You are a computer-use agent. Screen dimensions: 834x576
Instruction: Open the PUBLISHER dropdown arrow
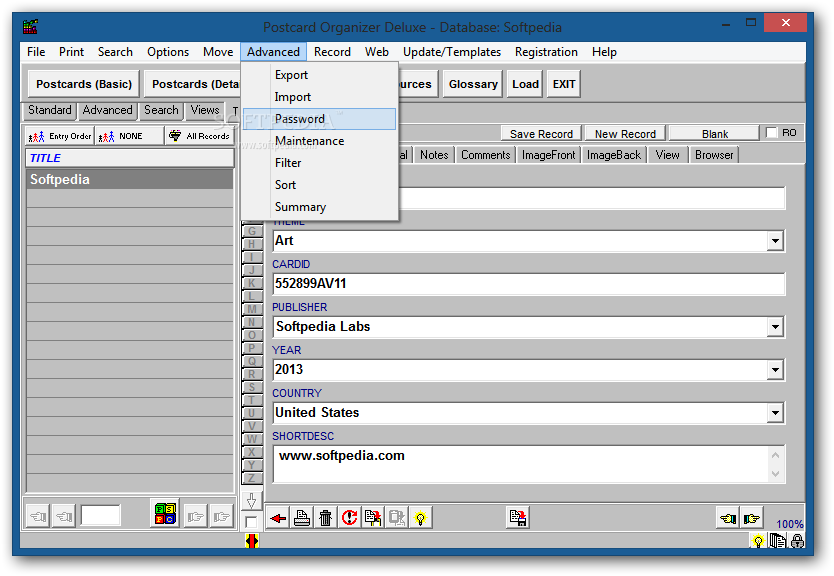[775, 327]
